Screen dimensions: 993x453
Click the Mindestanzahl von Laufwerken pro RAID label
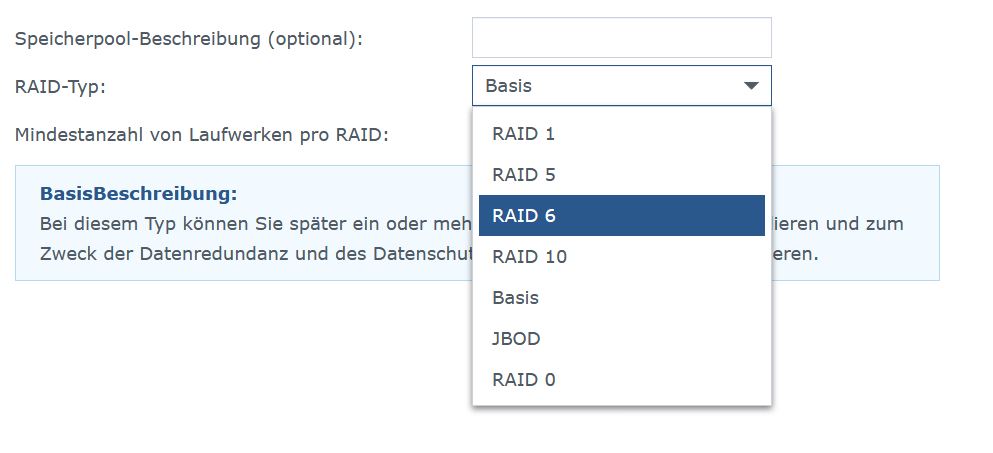[201, 133]
